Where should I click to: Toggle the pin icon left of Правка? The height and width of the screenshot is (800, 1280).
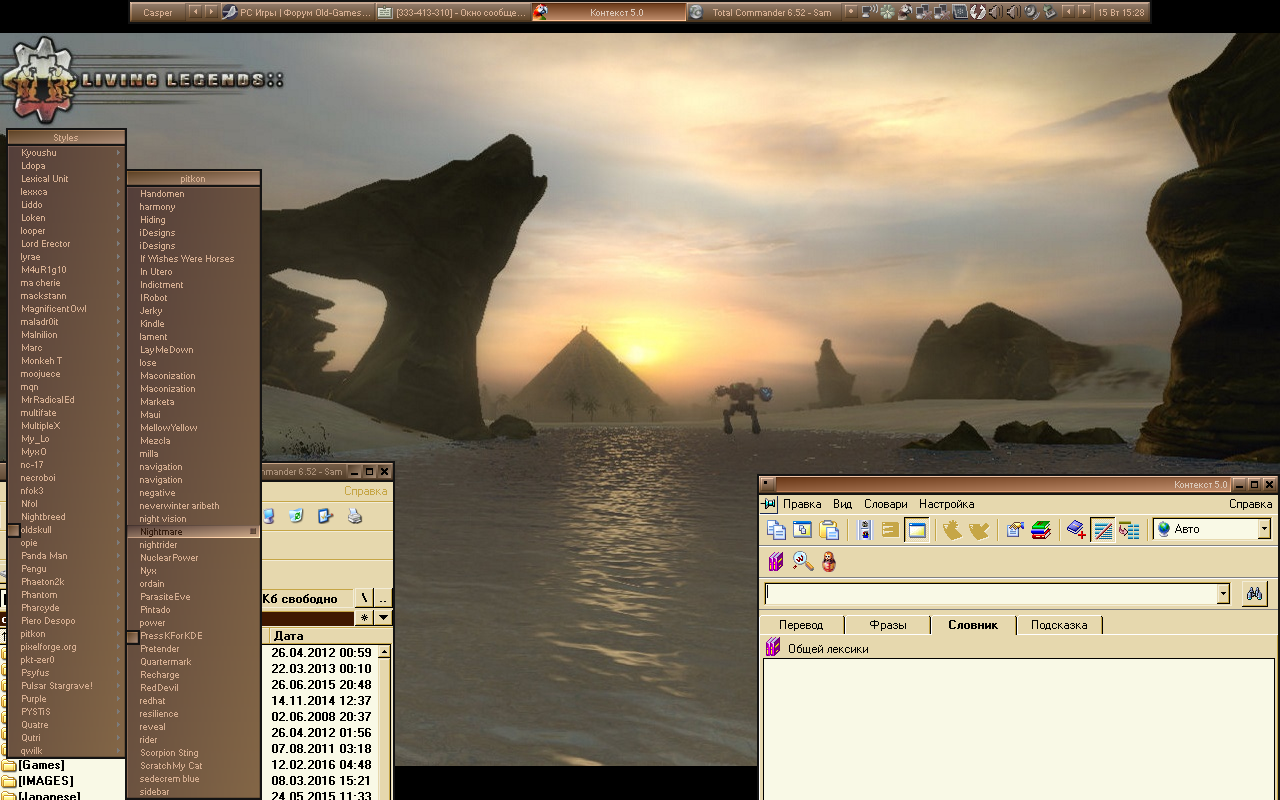769,504
